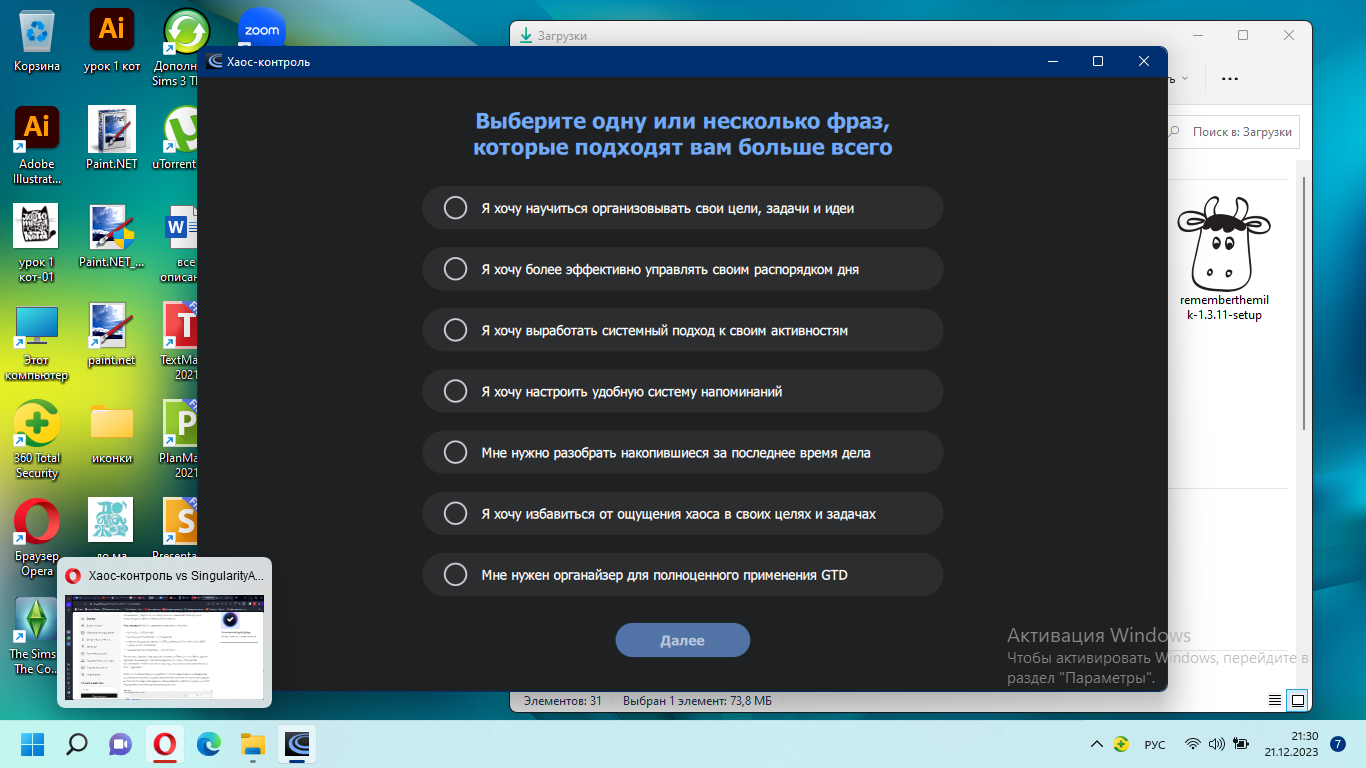Open Microsoft Edge from the taskbar
Viewport: 1366px width, 768px height.
click(x=209, y=744)
